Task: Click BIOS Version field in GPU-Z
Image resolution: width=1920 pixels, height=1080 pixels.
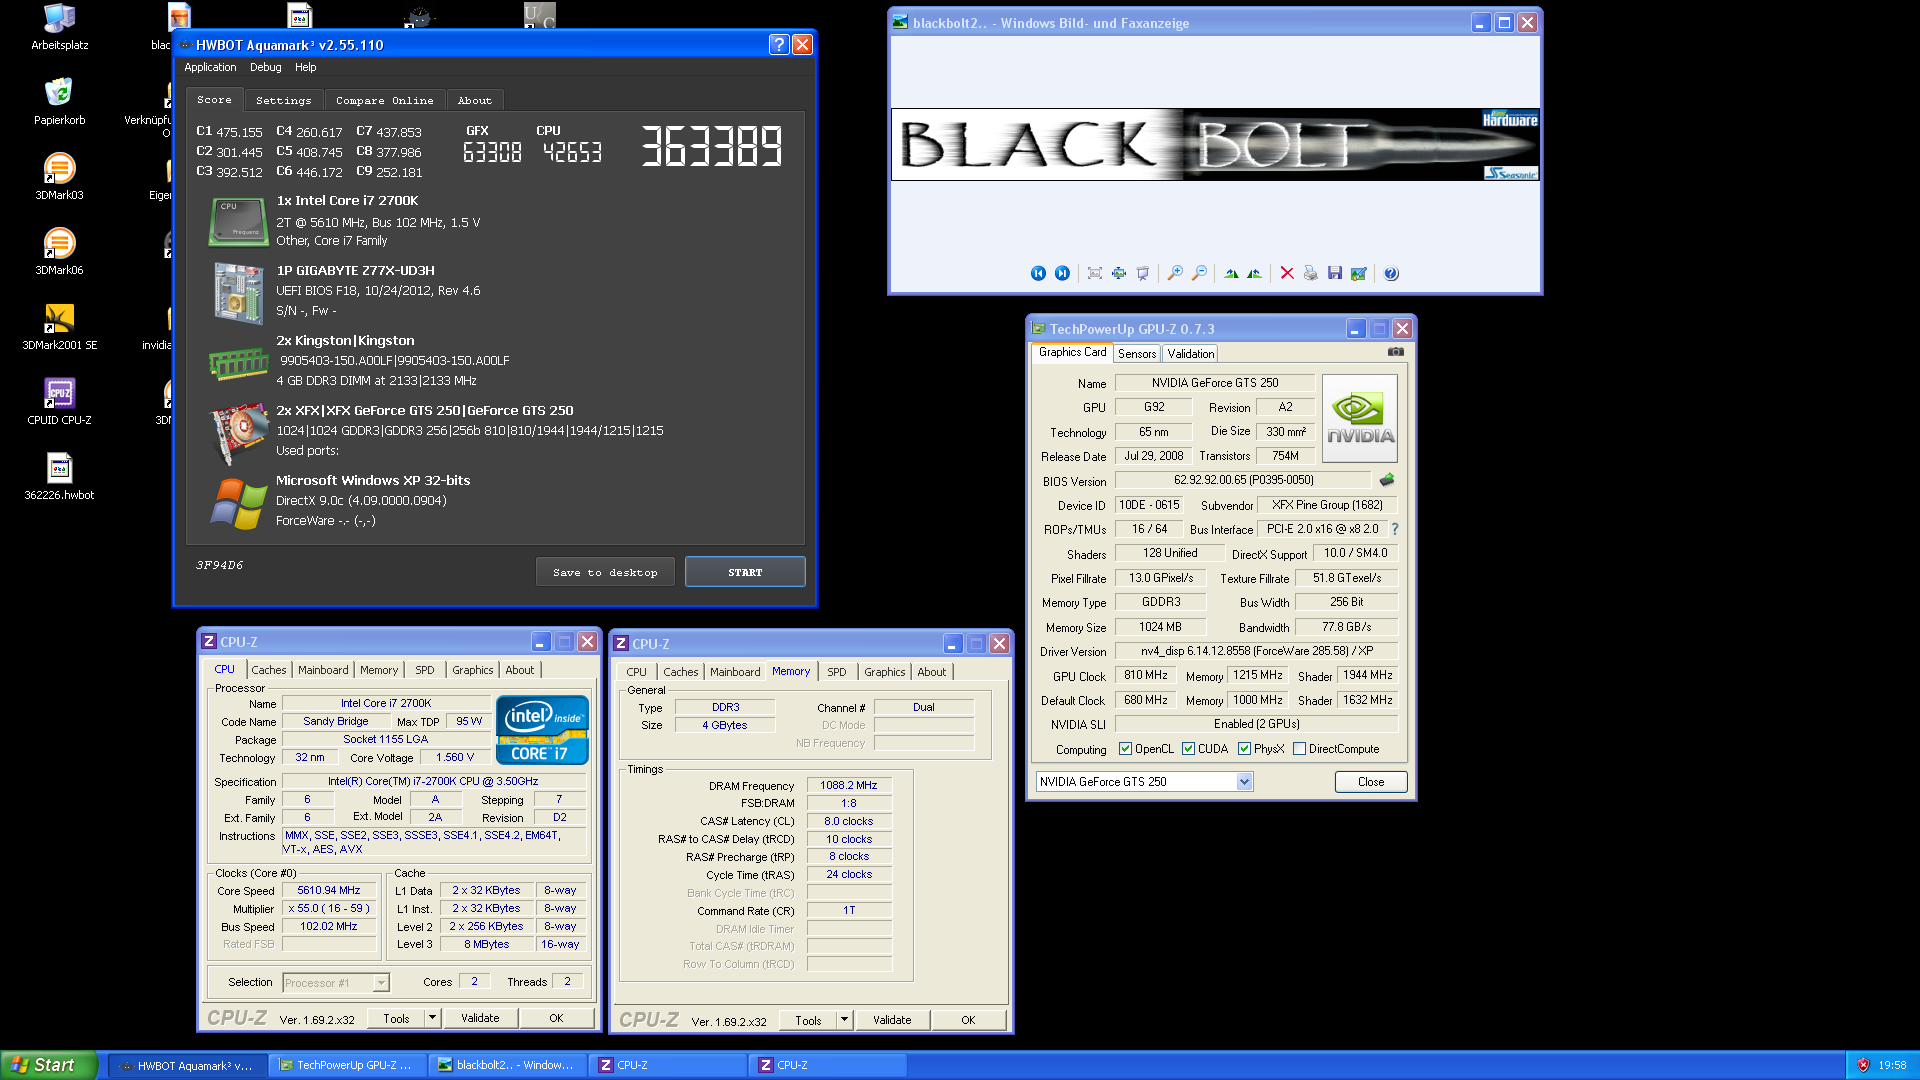Action: tap(1243, 480)
